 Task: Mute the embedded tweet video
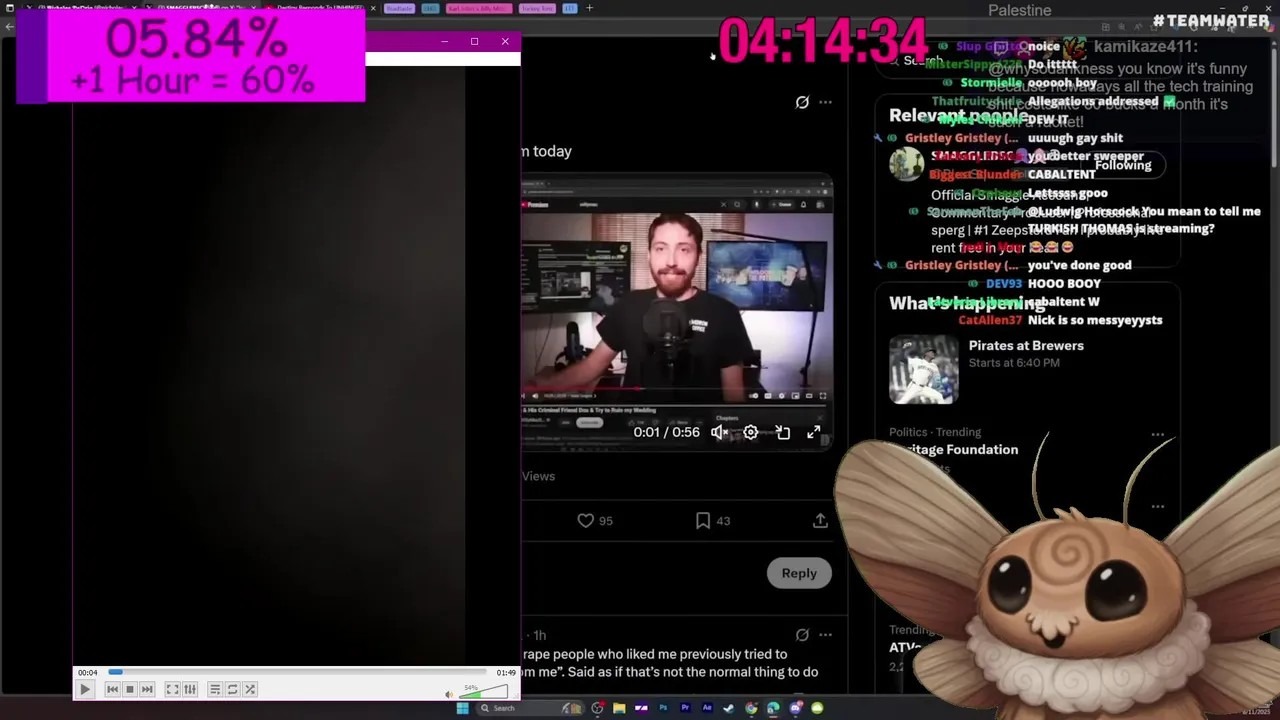719,432
